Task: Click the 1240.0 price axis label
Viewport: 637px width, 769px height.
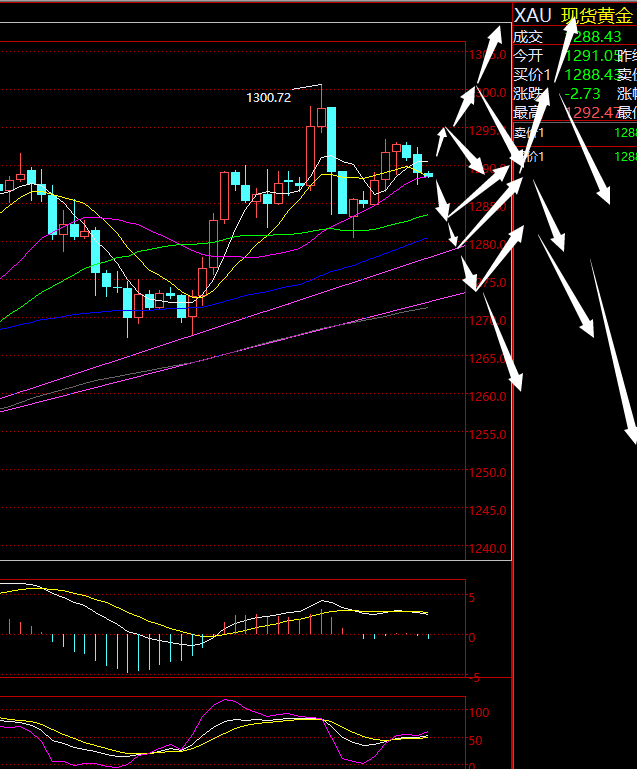Action: coord(487,548)
